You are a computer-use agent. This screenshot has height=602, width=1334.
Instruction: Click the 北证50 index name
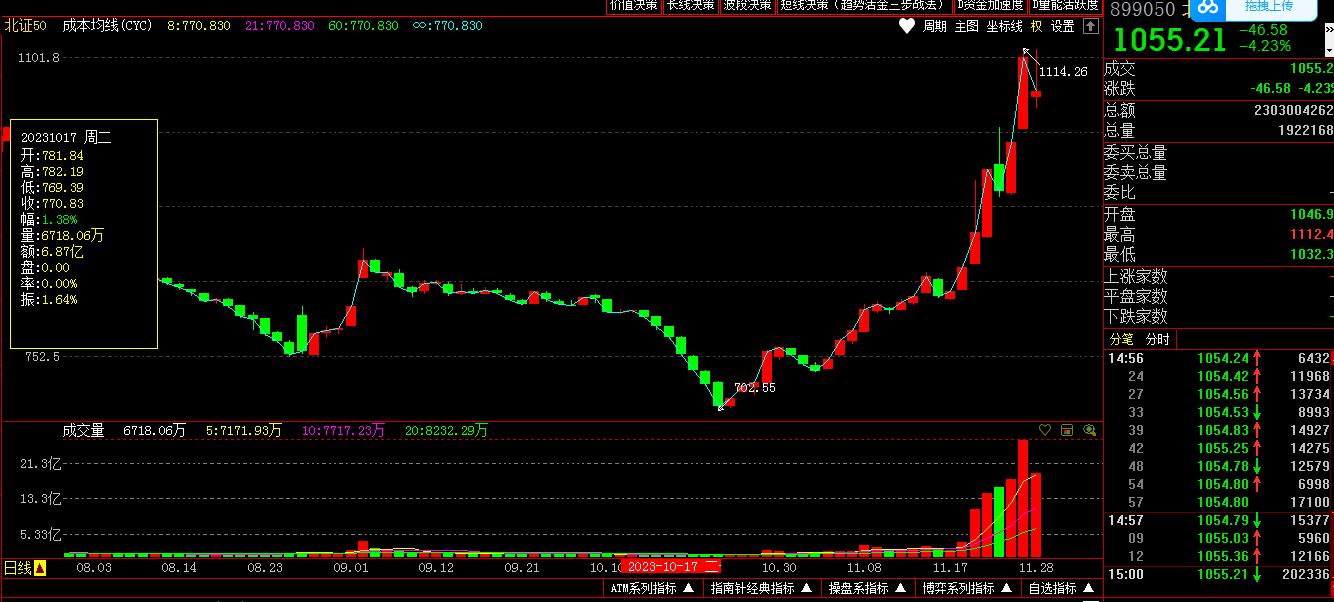click(26, 26)
